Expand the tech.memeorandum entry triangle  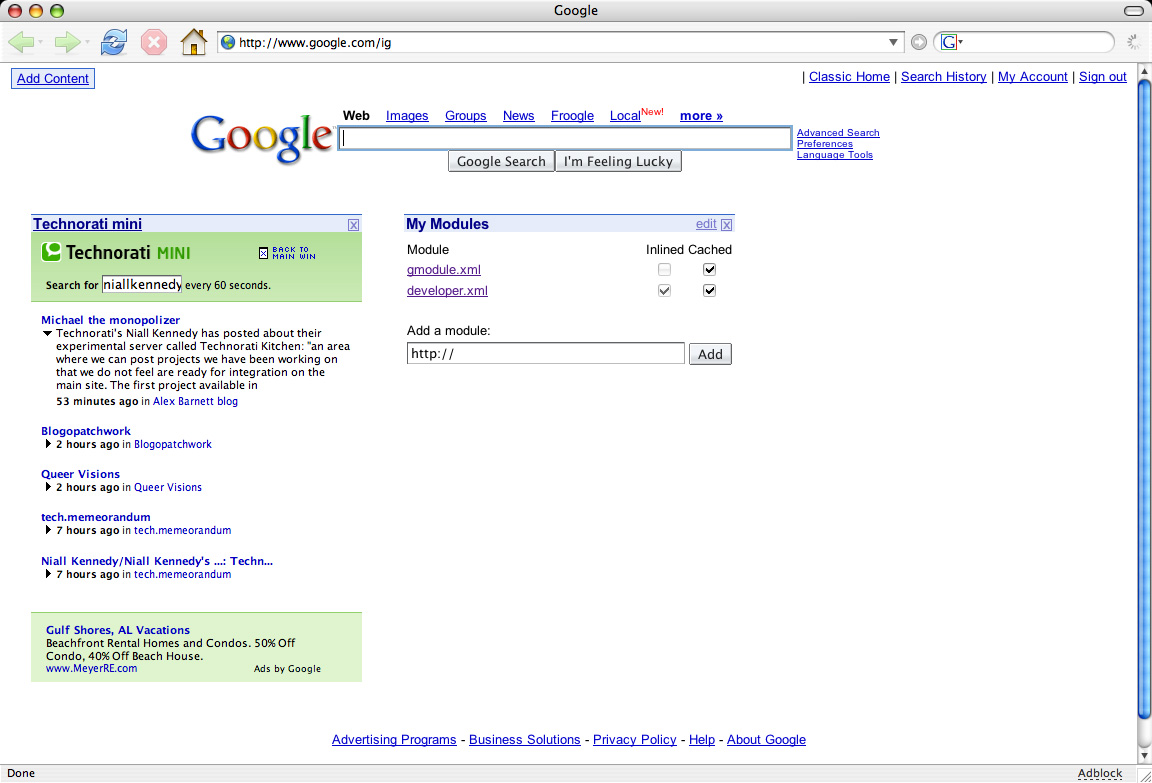pos(48,530)
